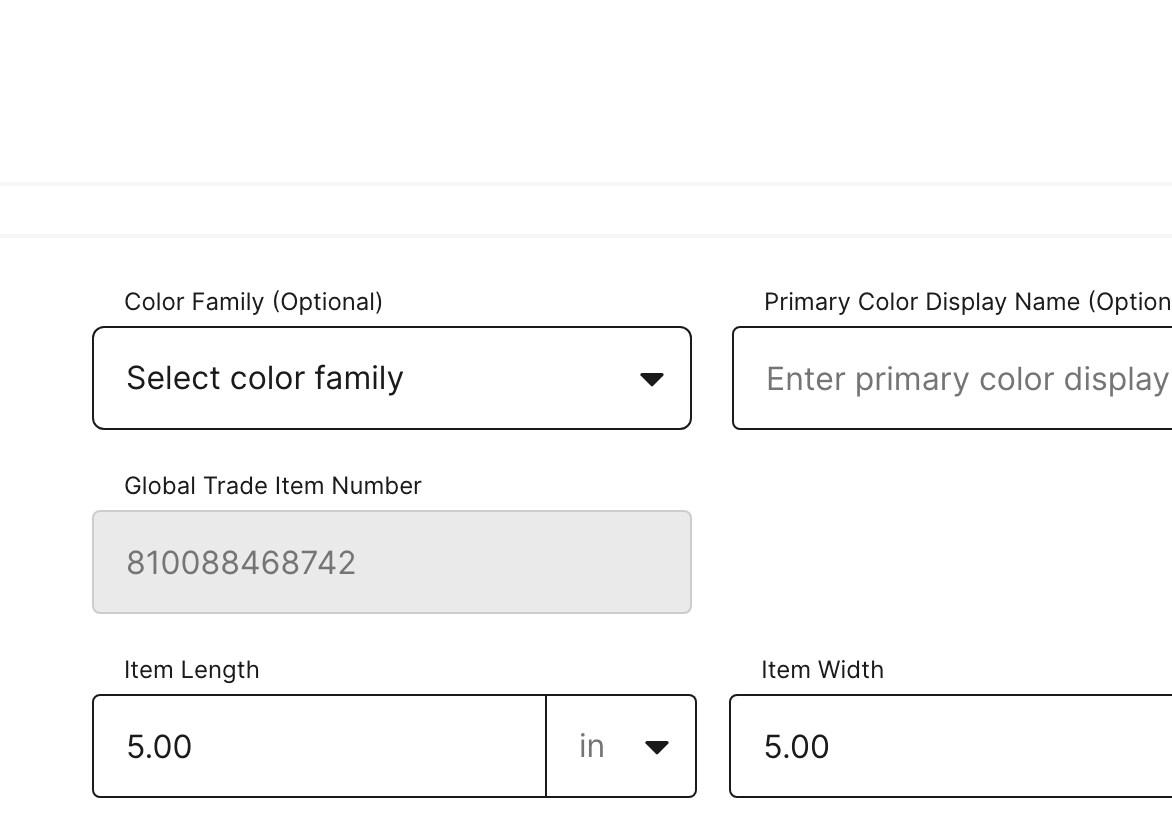Click the caret arrow in Color Family box
Image resolution: width=1172 pixels, height=828 pixels.
(652, 380)
